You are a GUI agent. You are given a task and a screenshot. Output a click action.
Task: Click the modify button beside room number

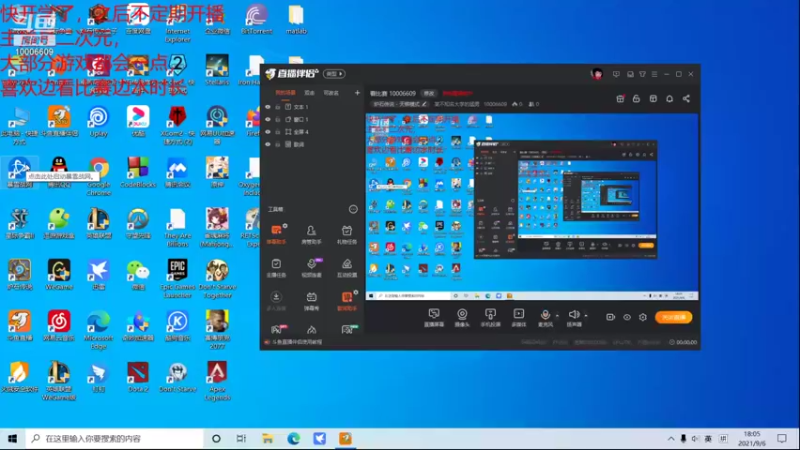(x=429, y=93)
